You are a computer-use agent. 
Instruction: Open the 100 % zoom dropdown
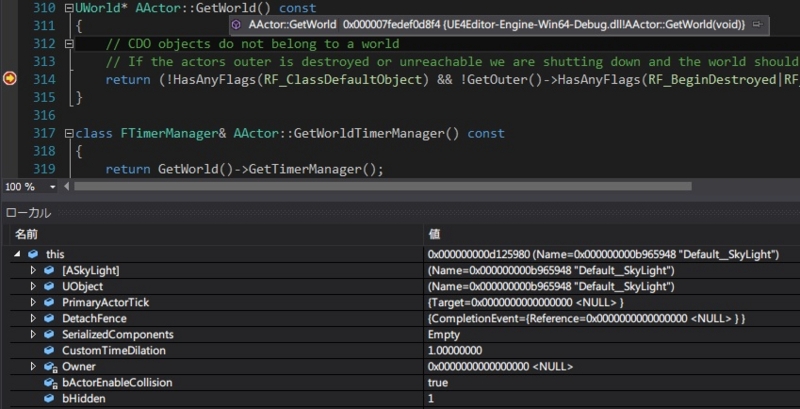coord(53,187)
